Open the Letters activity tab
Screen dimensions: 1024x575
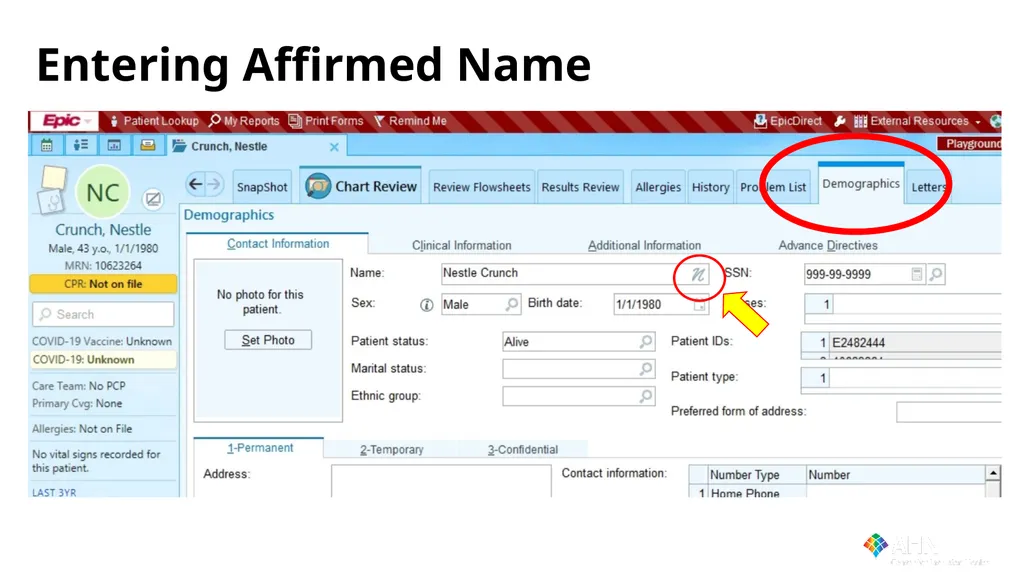(x=929, y=187)
